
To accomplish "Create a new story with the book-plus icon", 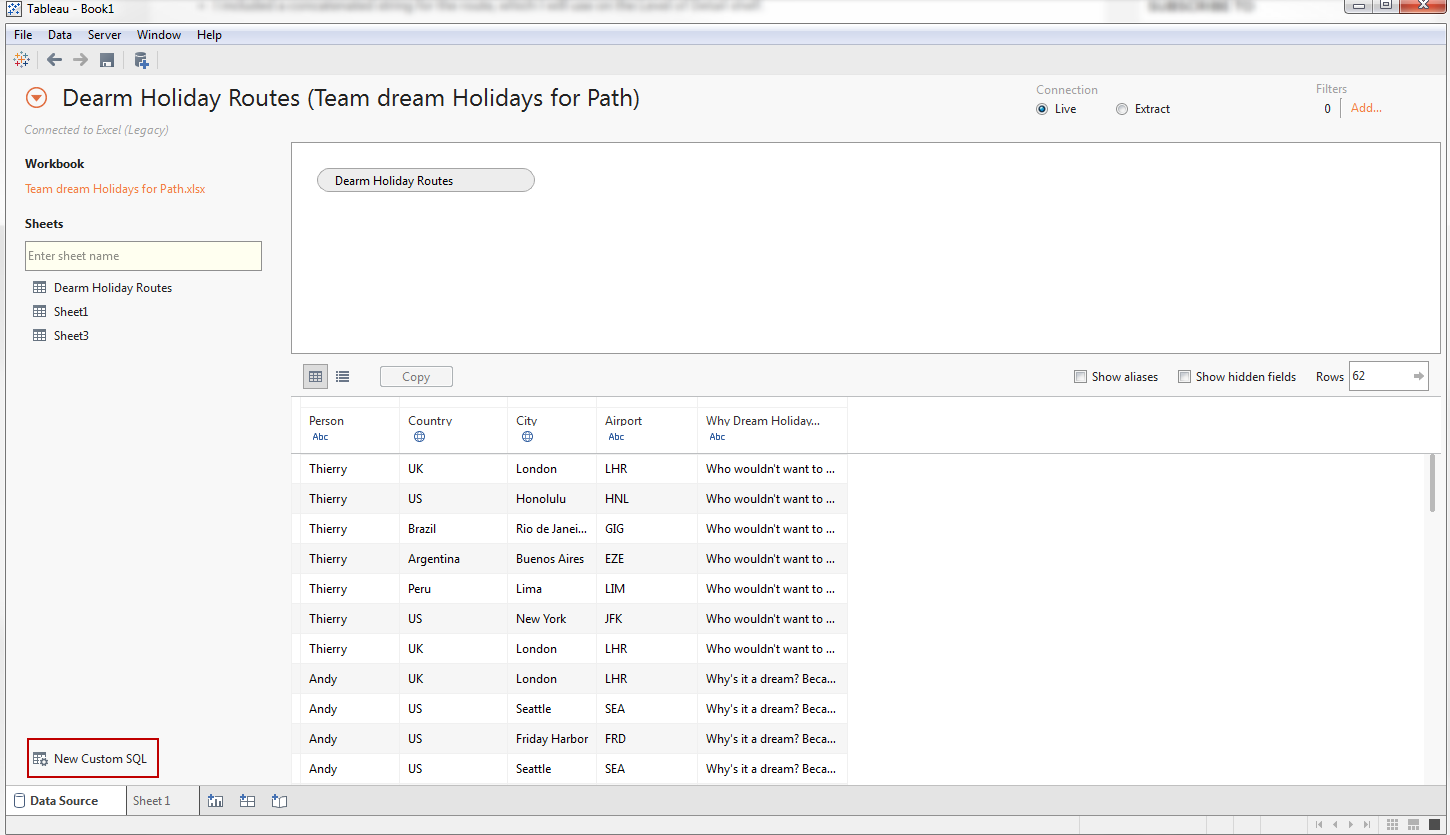I will (x=279, y=801).
